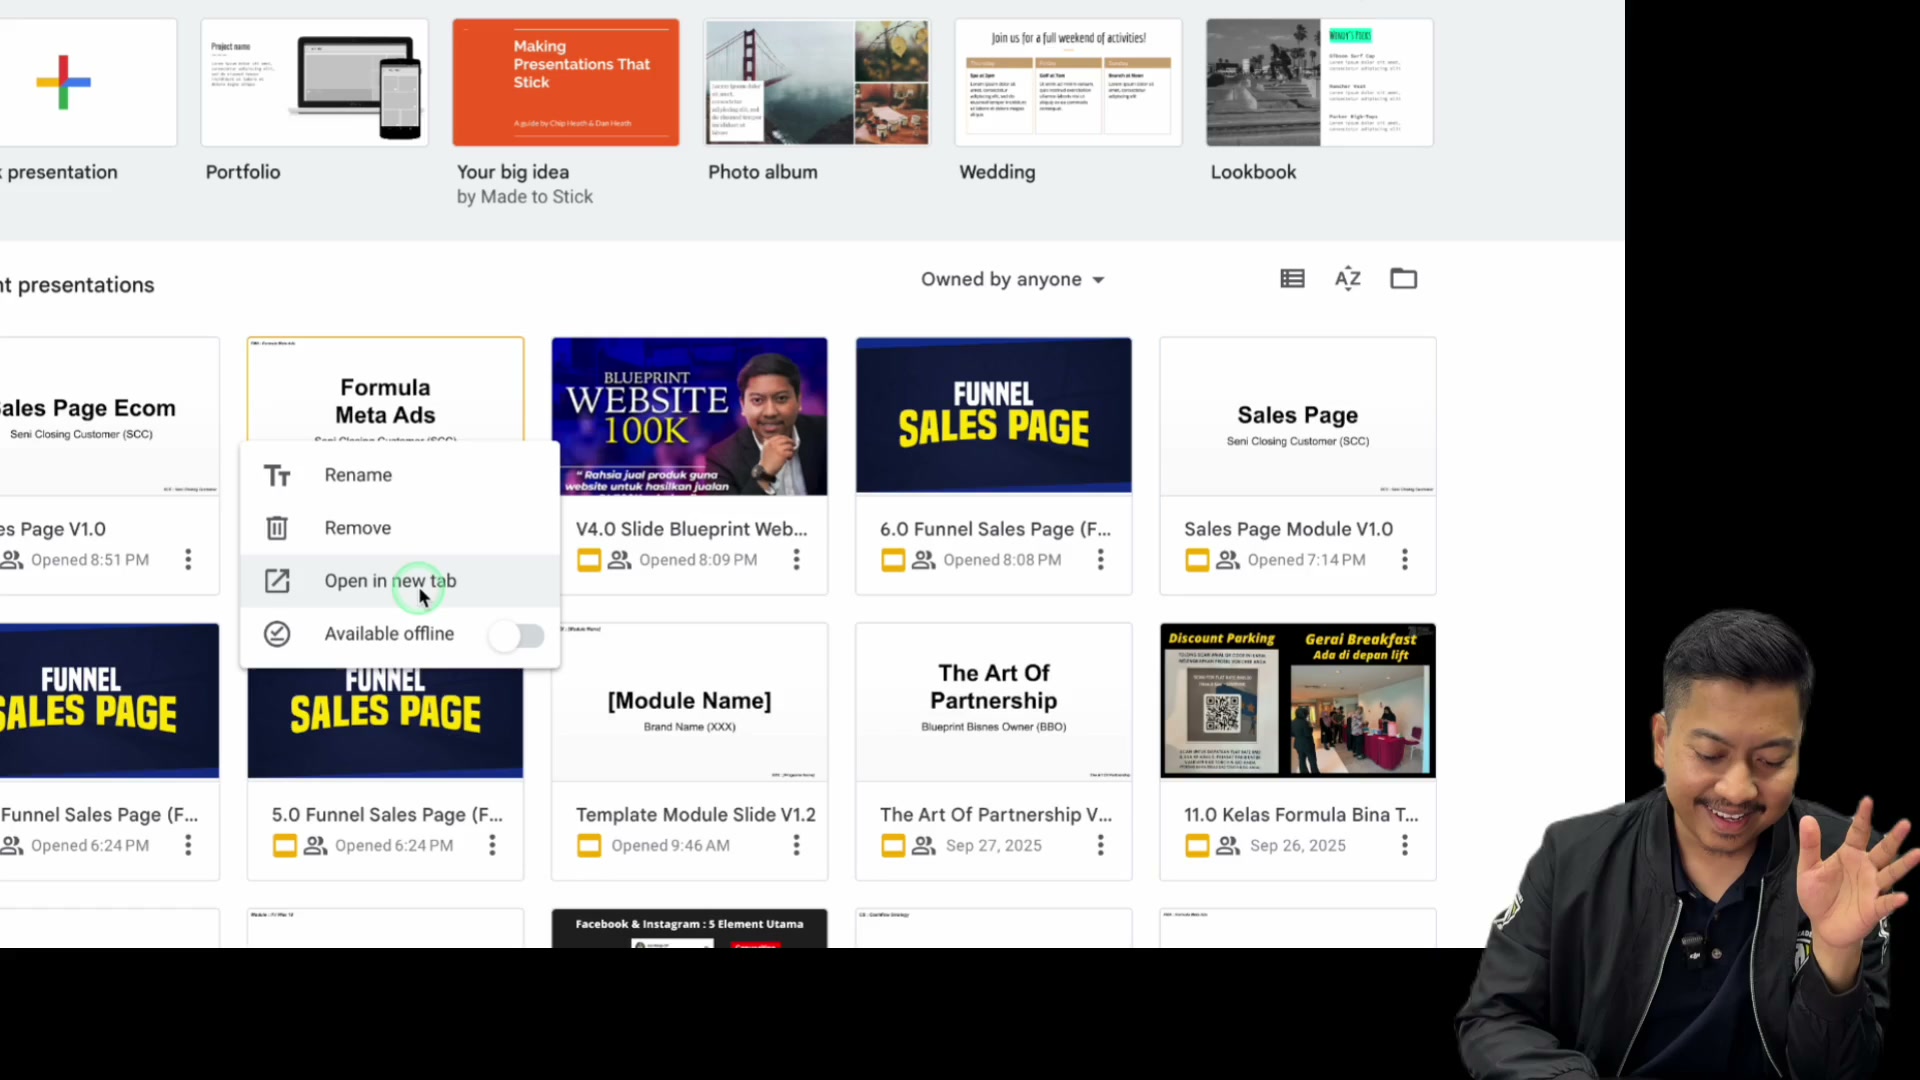Click the 6.0 Funnel Sales Page title

click(x=995, y=529)
